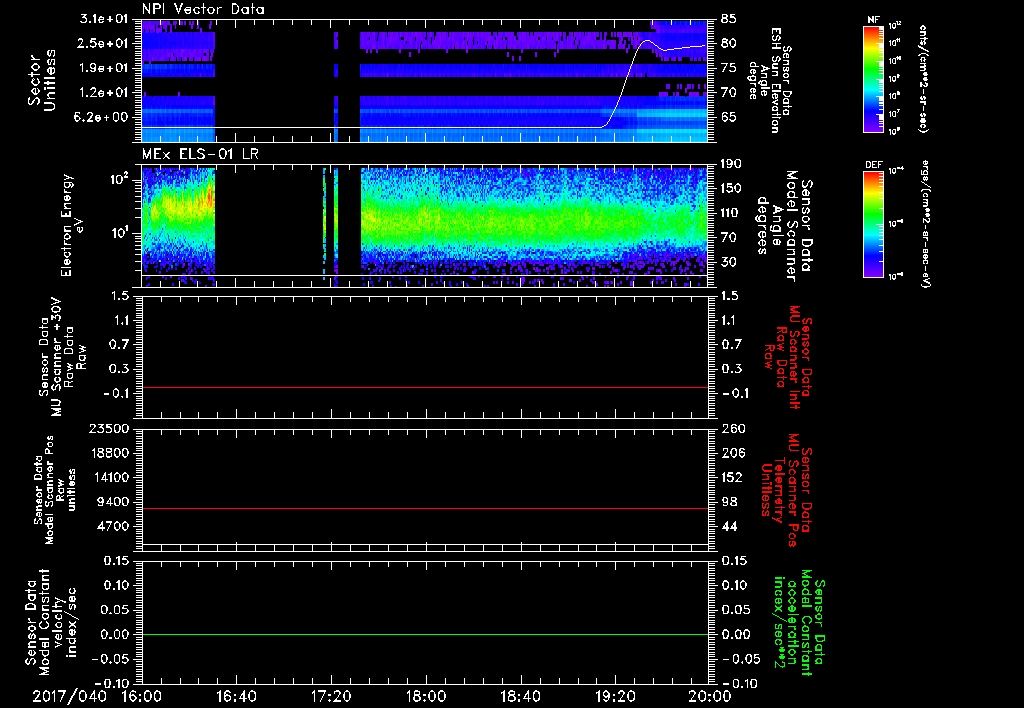Click the 'ESH Sun Elevation Angle' axis title
The image size is (1024, 708).
[771, 80]
